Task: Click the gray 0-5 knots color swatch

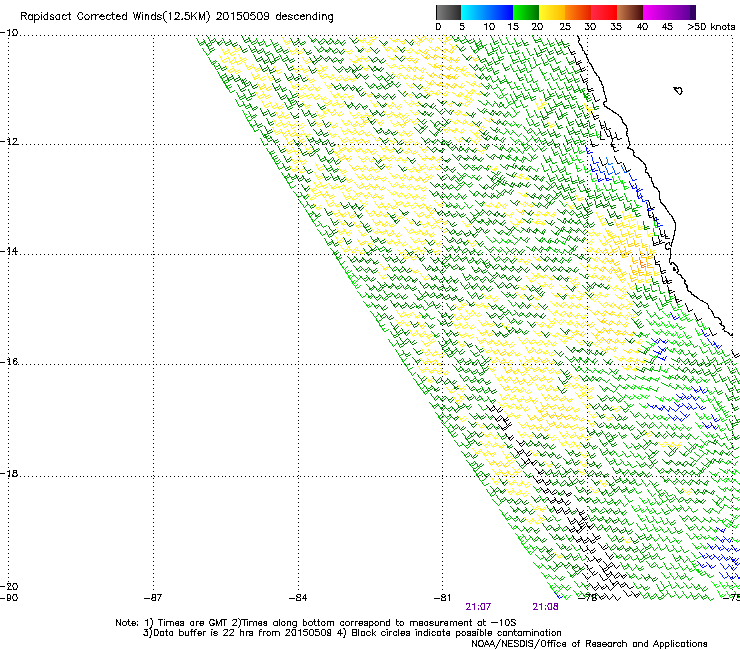Action: (448, 12)
